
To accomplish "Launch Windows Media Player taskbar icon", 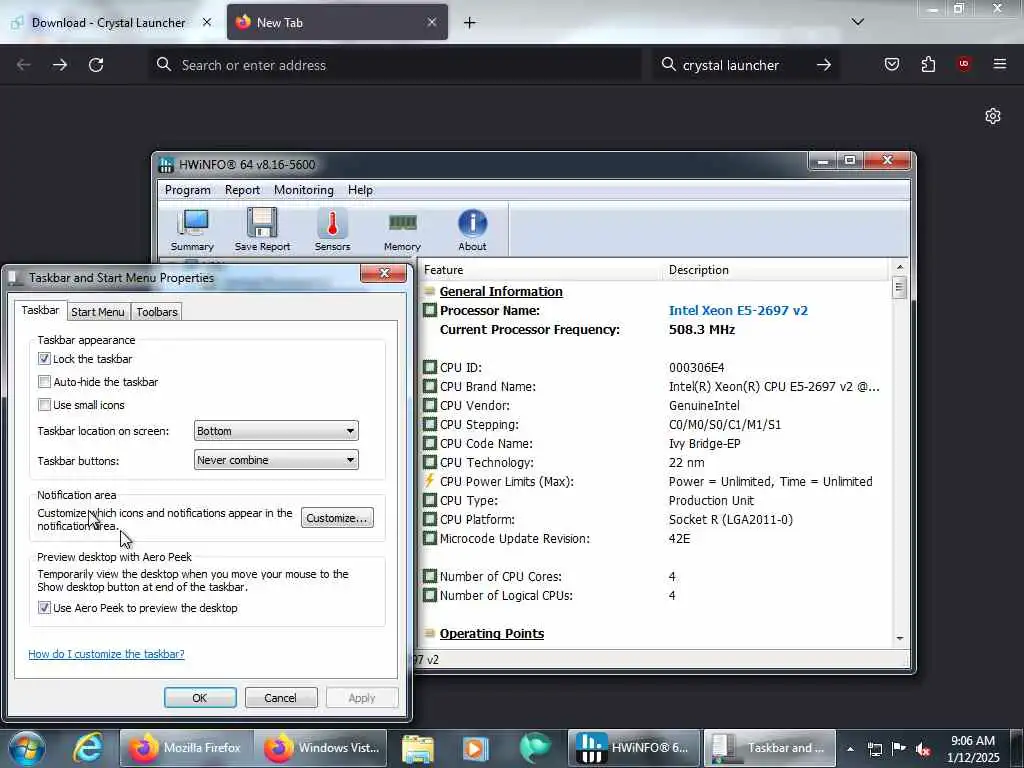I will pos(475,748).
